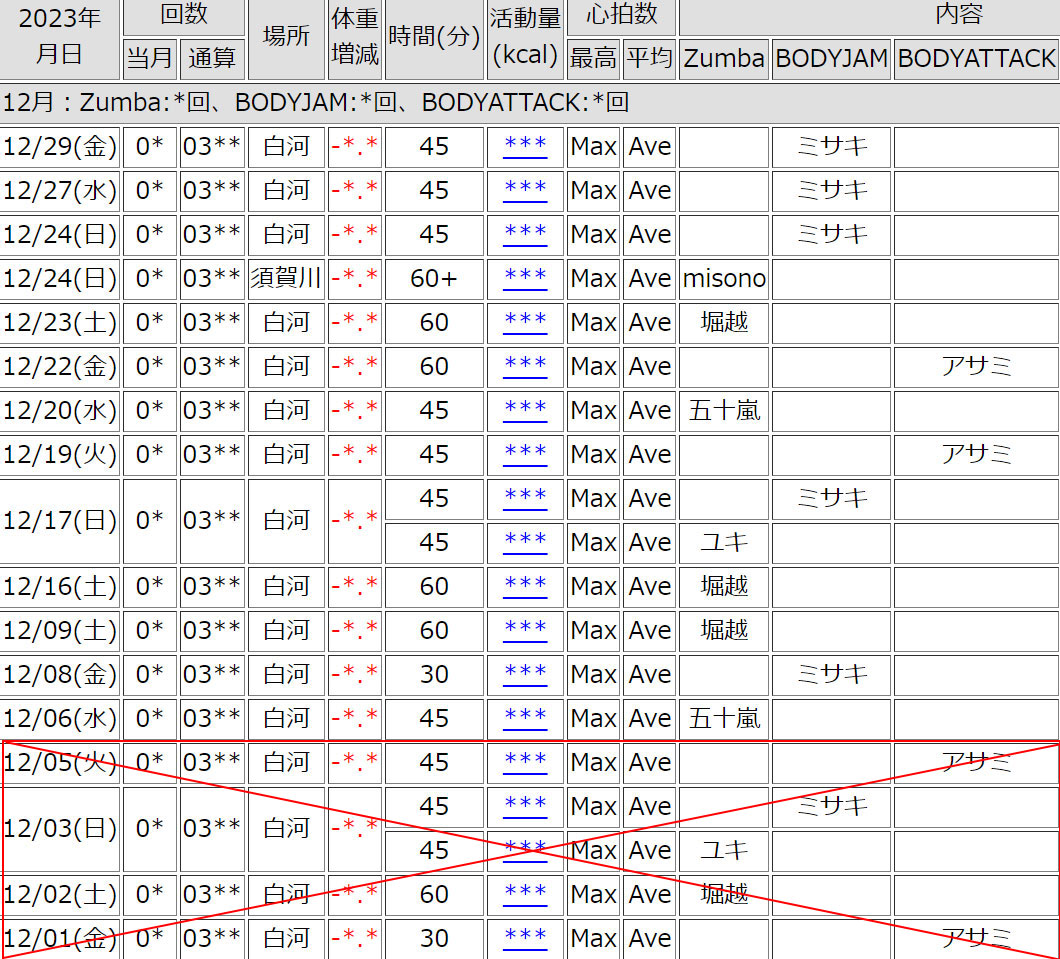Open the kcal link in the 12/08(金) row
This screenshot has height=959, width=1060.
click(x=525, y=674)
